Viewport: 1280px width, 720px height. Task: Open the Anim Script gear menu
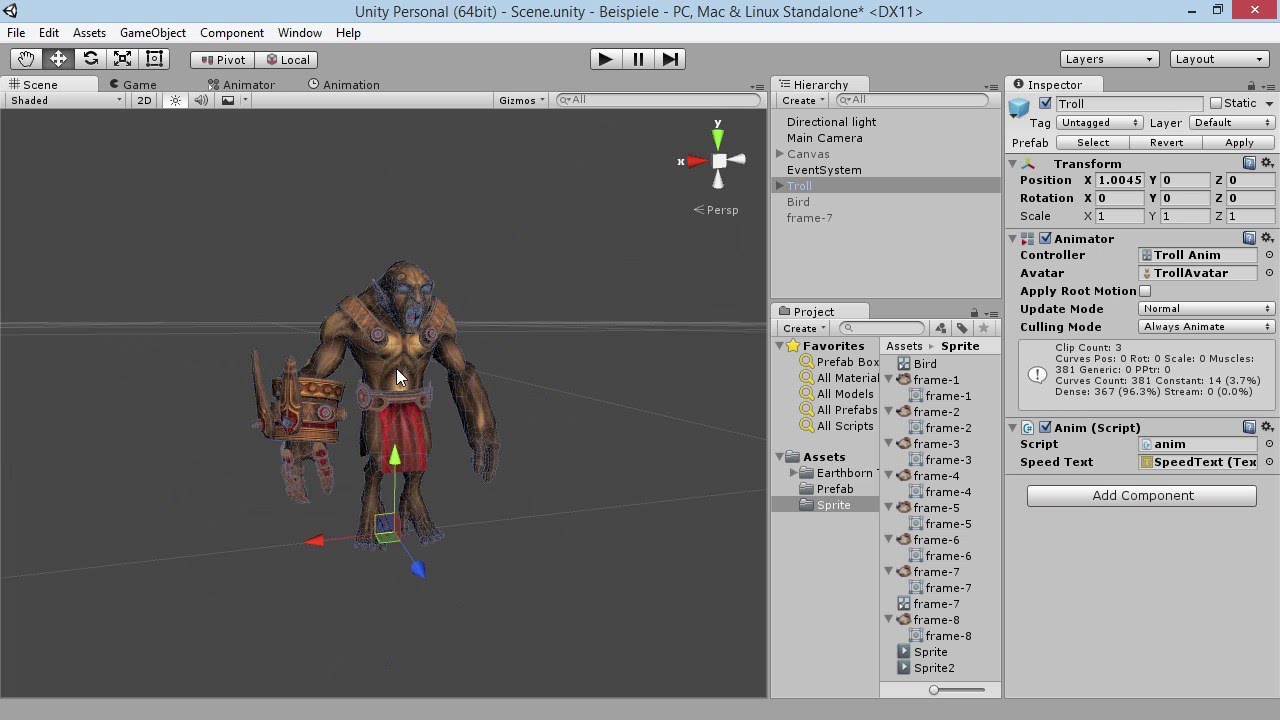(x=1267, y=427)
